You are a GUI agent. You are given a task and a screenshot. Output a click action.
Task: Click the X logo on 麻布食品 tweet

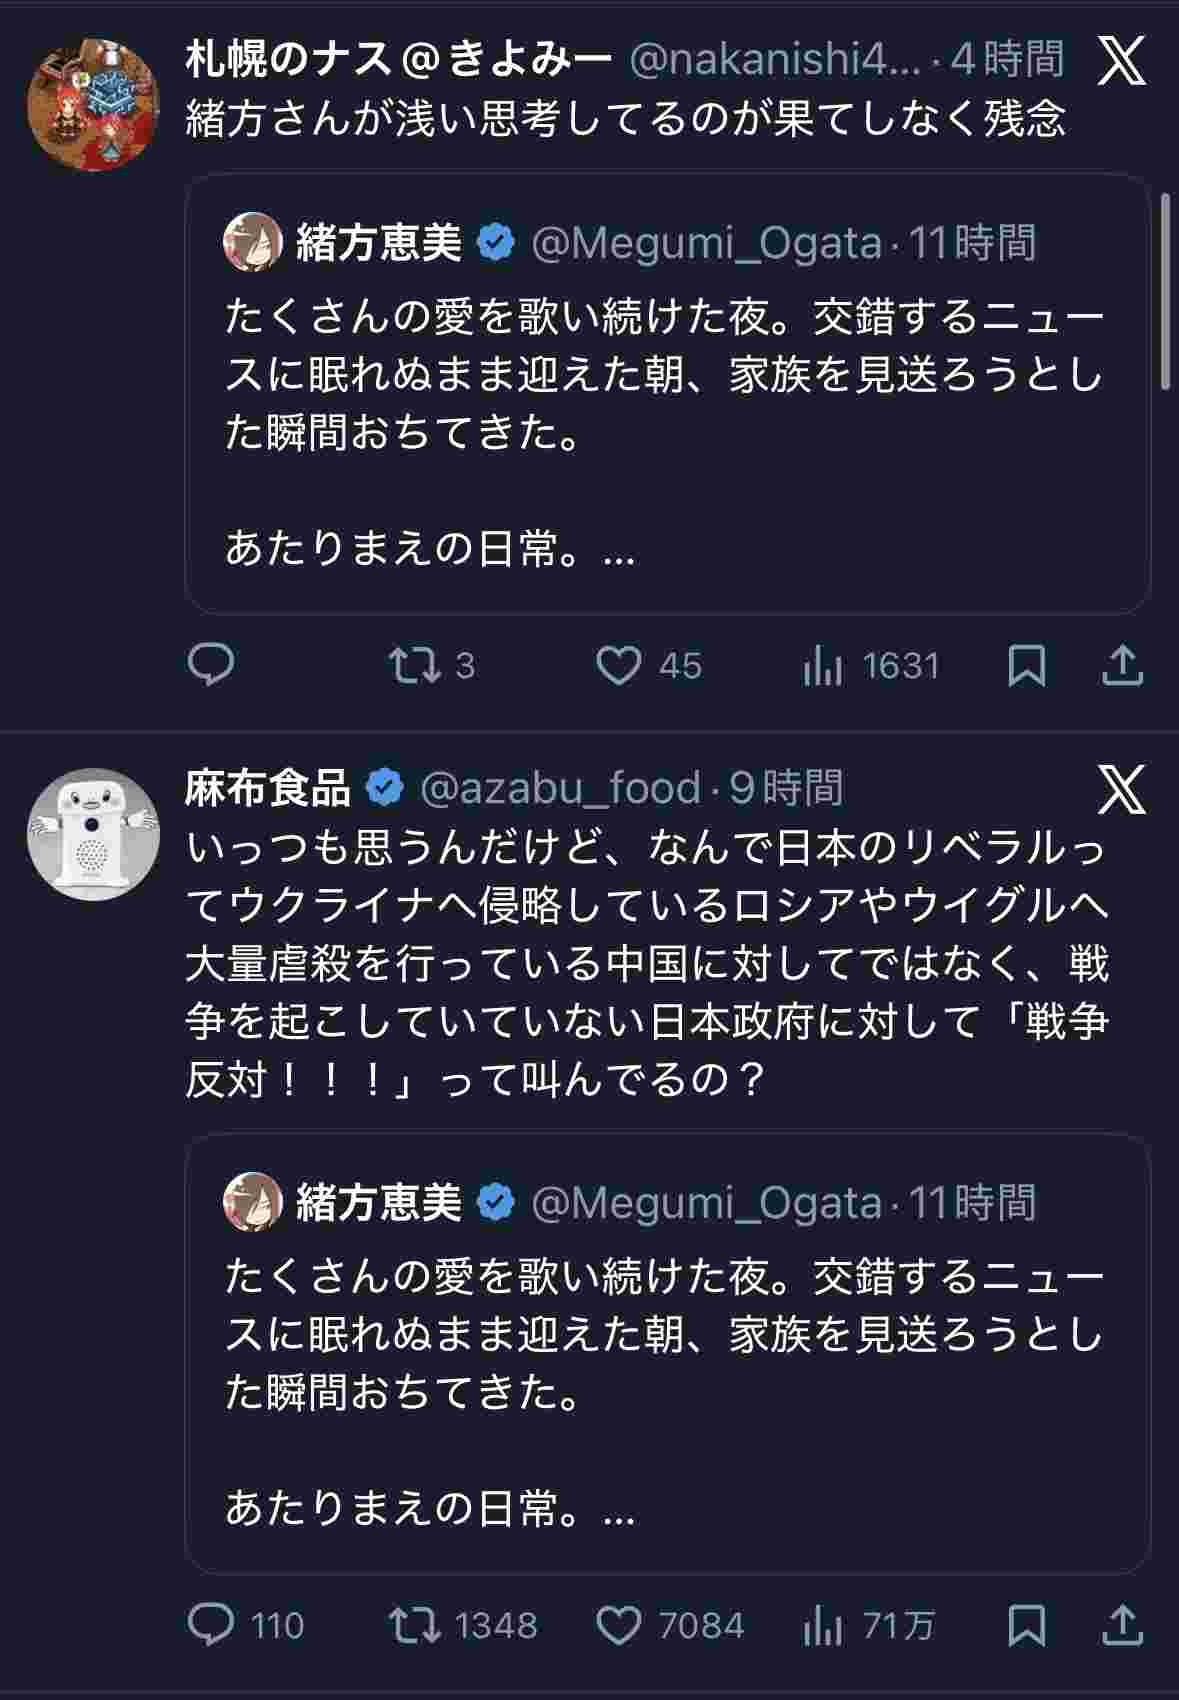pyautogui.click(x=1121, y=789)
